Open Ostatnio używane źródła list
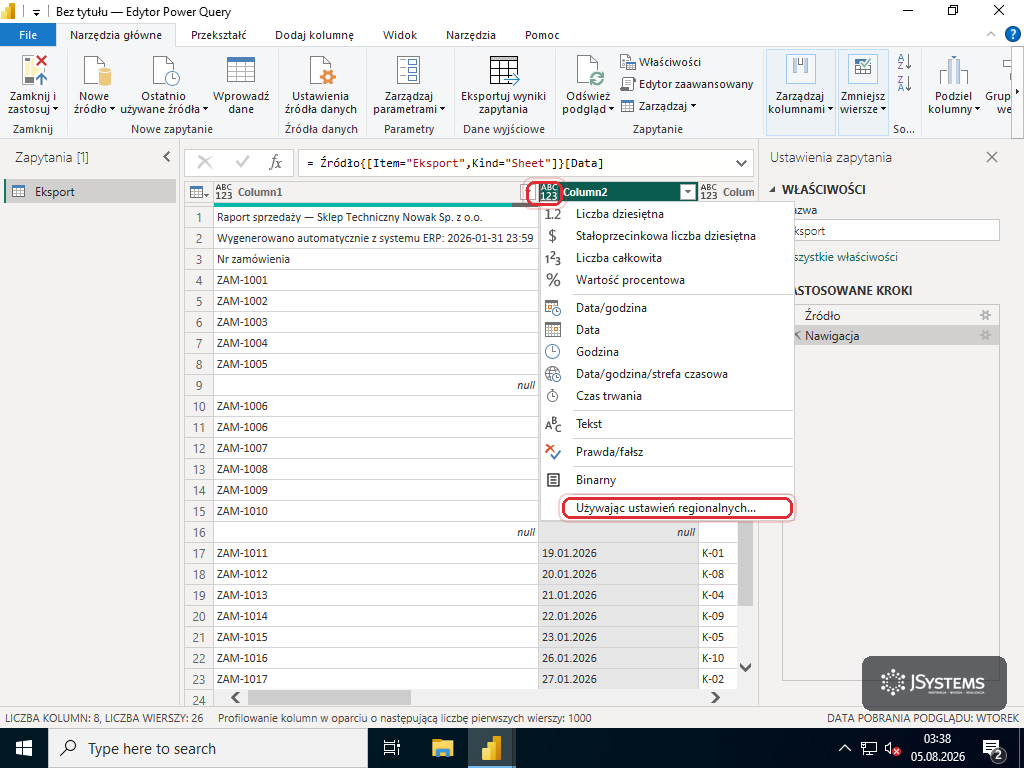Image resolution: width=1024 pixels, height=768 pixels. coord(164,85)
